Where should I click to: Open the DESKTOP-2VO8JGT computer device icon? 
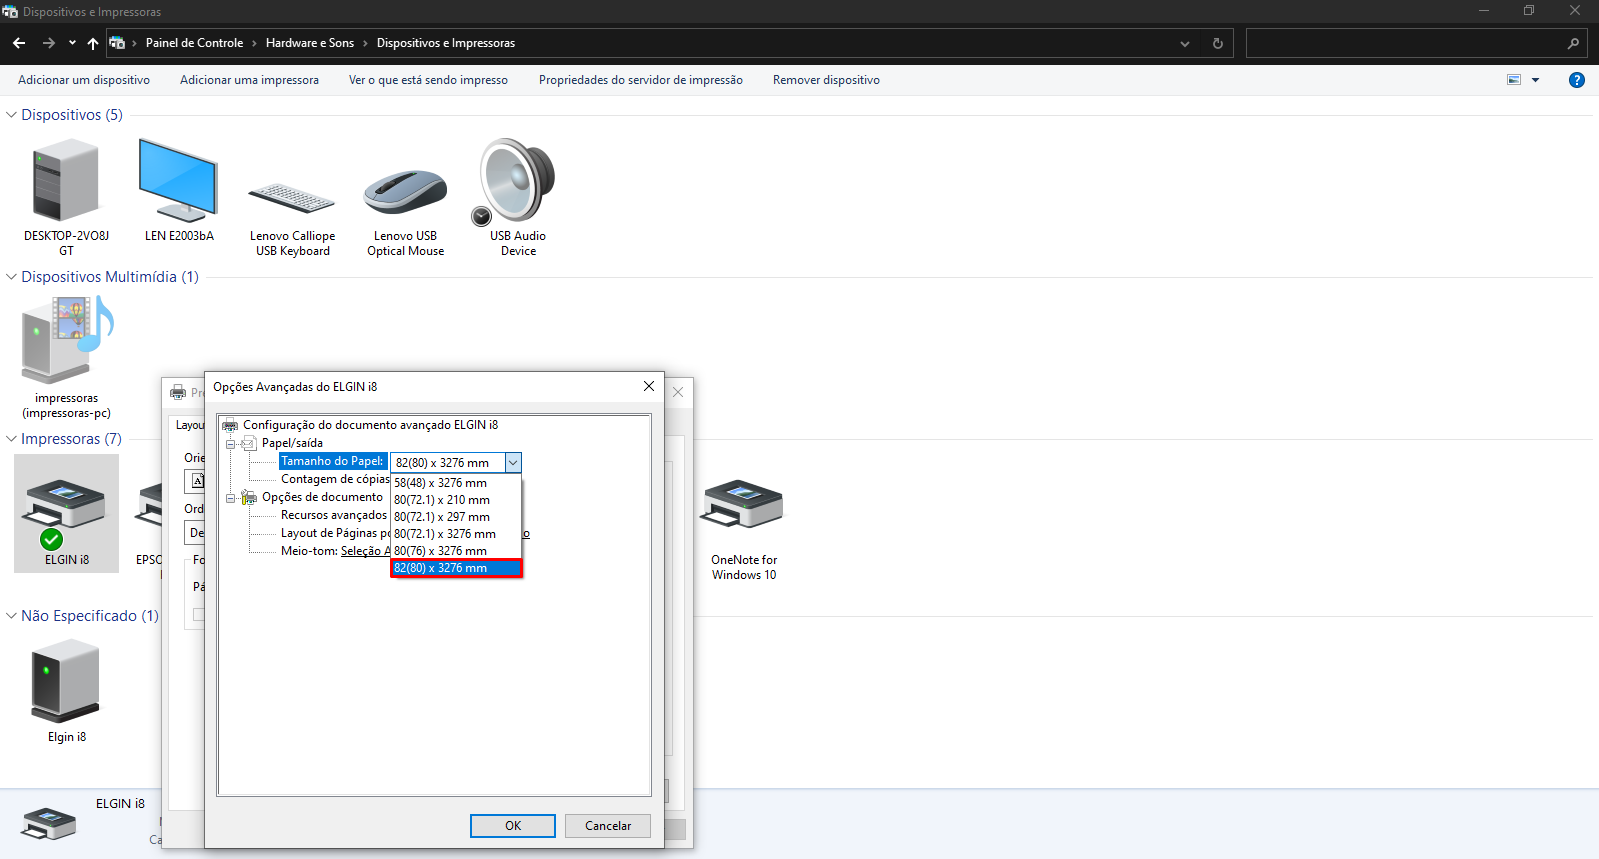point(66,182)
